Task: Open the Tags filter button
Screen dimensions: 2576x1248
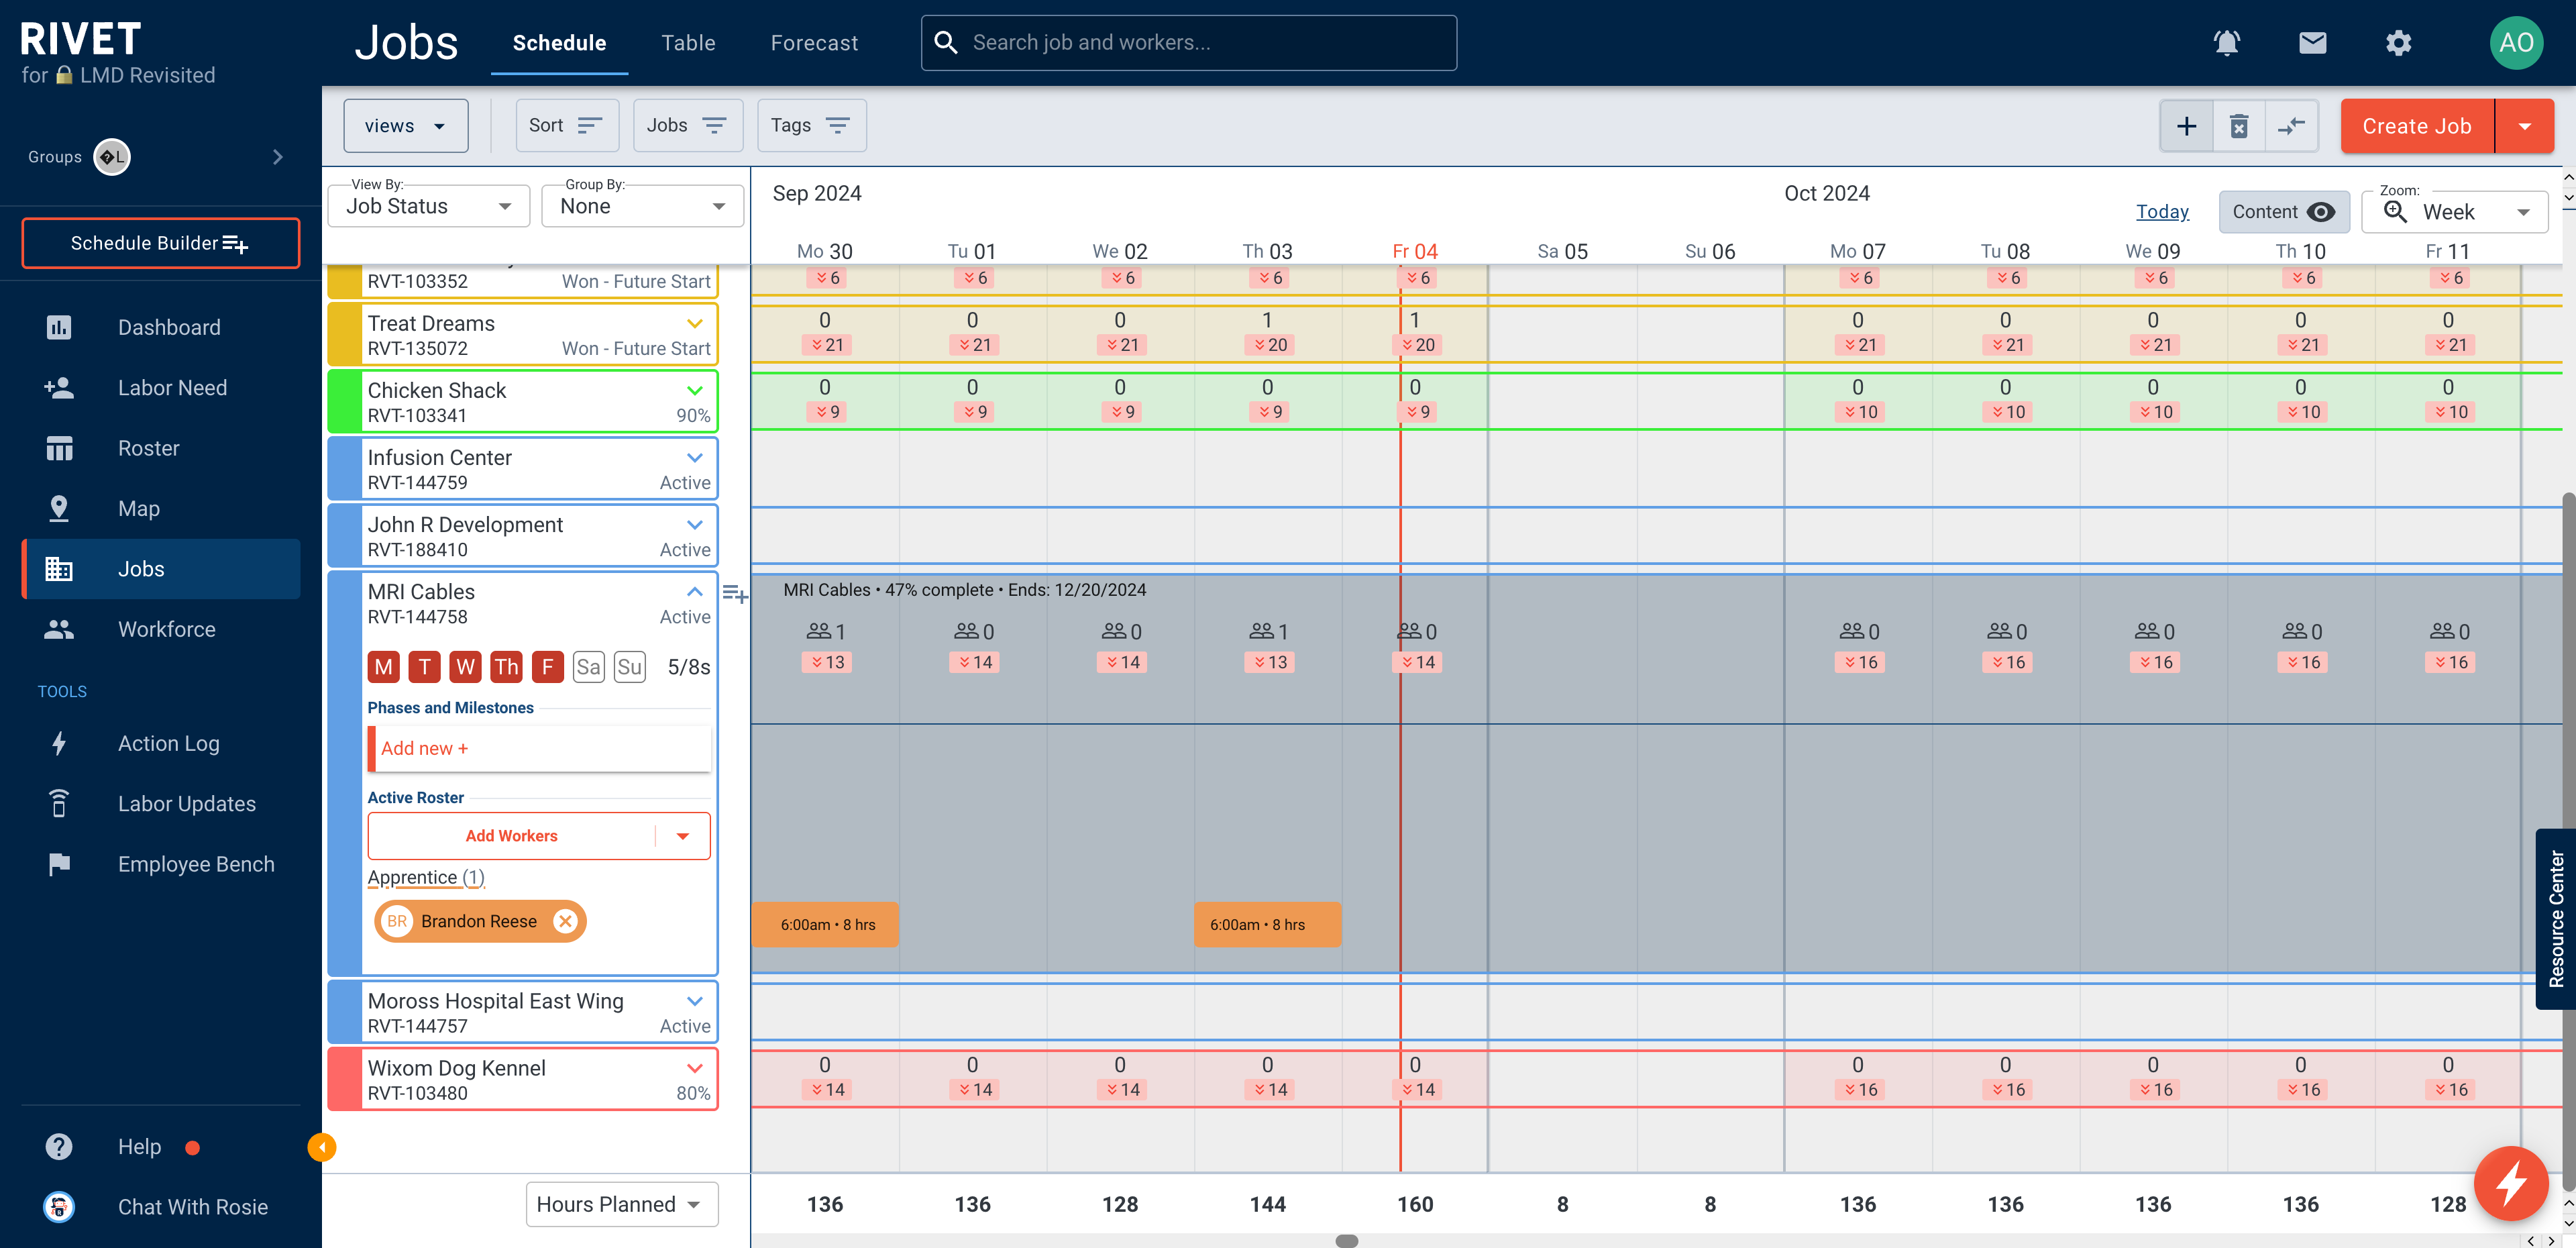Action: tap(811, 126)
